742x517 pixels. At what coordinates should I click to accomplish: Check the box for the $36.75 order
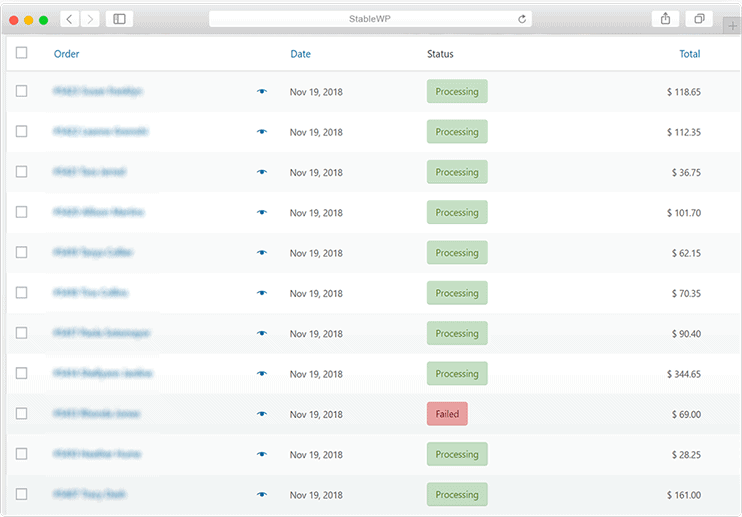pos(21,171)
